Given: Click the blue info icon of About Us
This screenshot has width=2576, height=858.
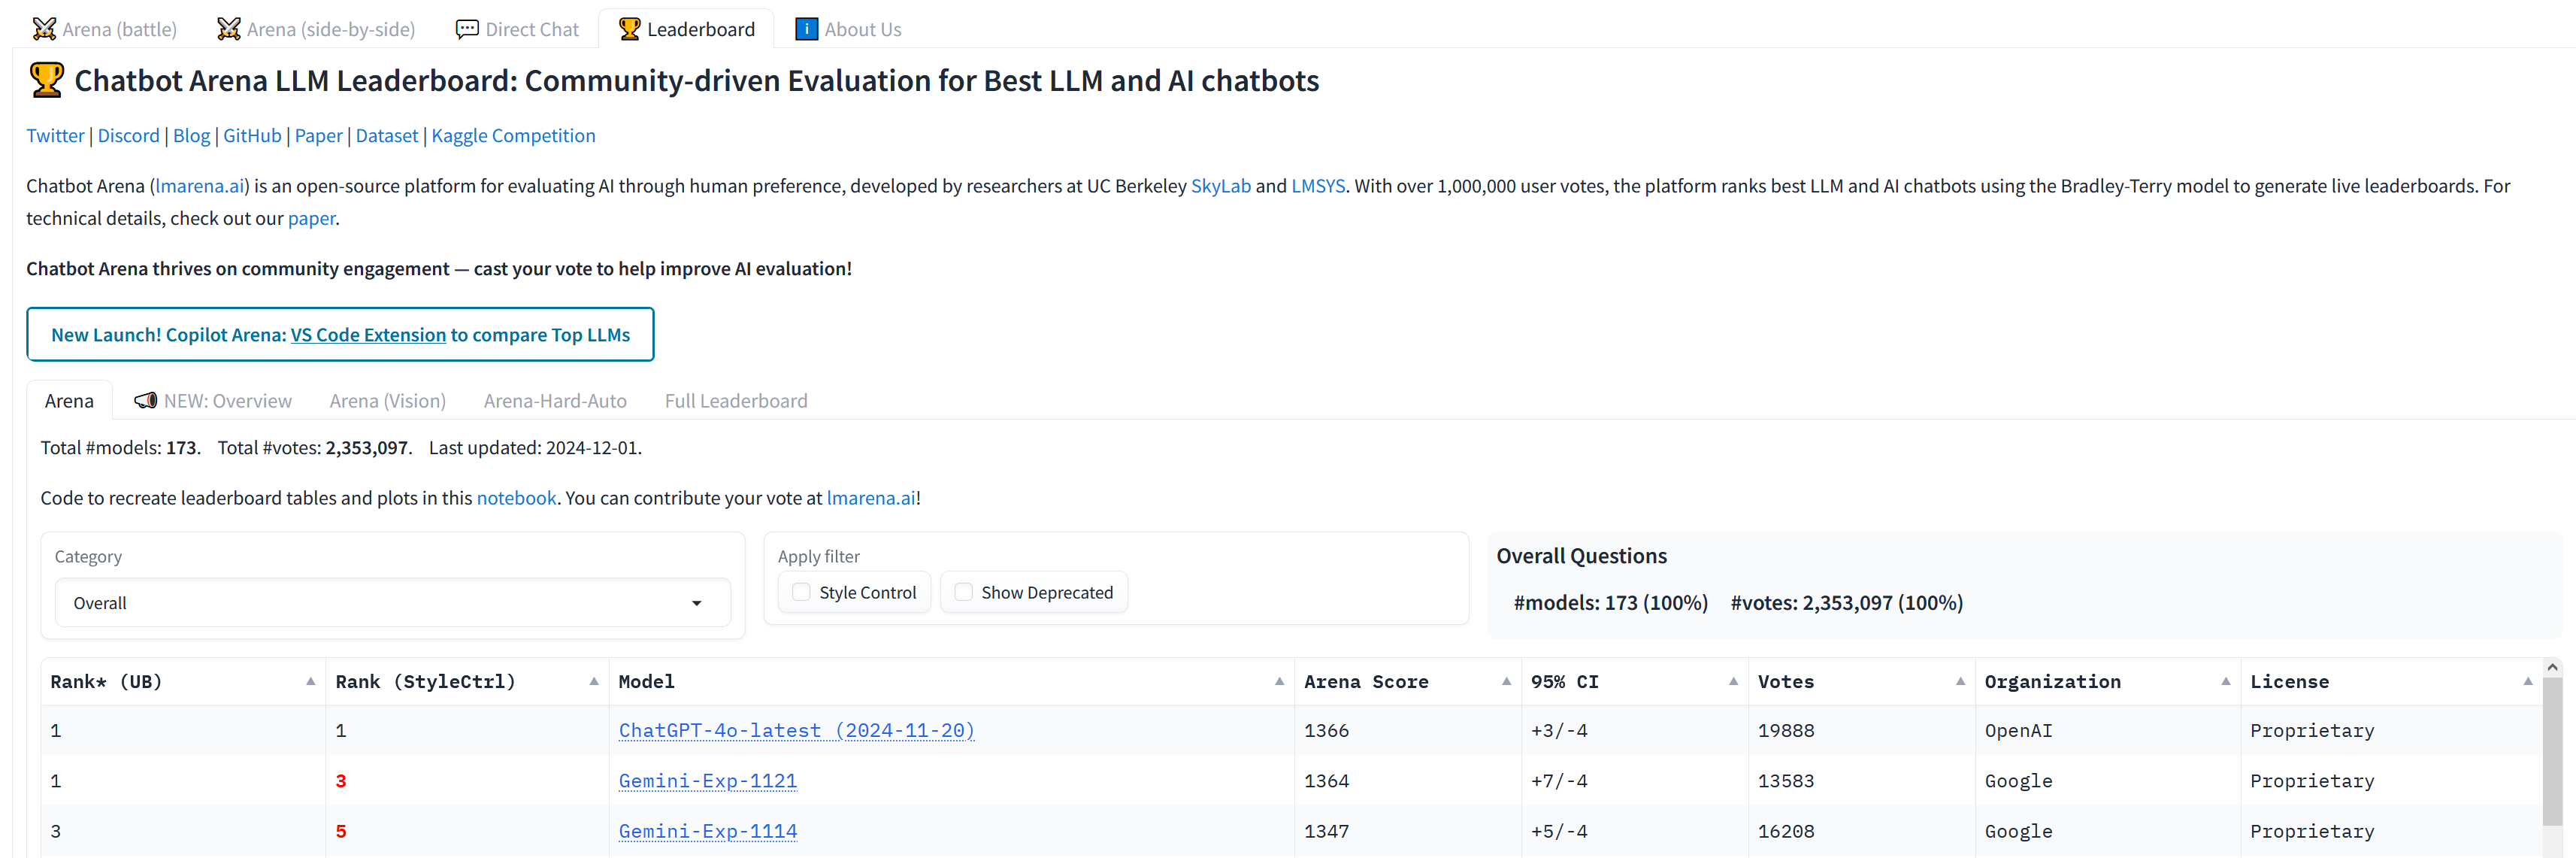Looking at the screenshot, I should point(806,29).
